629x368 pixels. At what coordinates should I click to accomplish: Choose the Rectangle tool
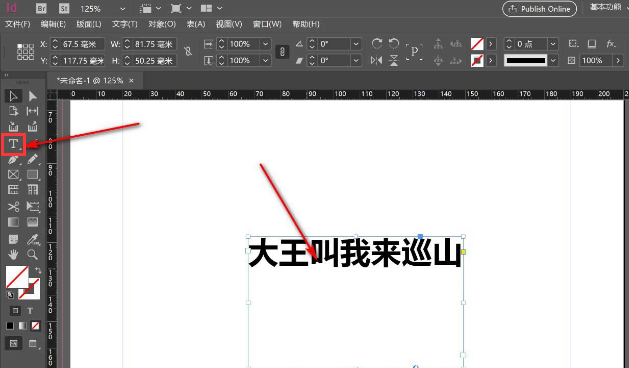tap(32, 175)
